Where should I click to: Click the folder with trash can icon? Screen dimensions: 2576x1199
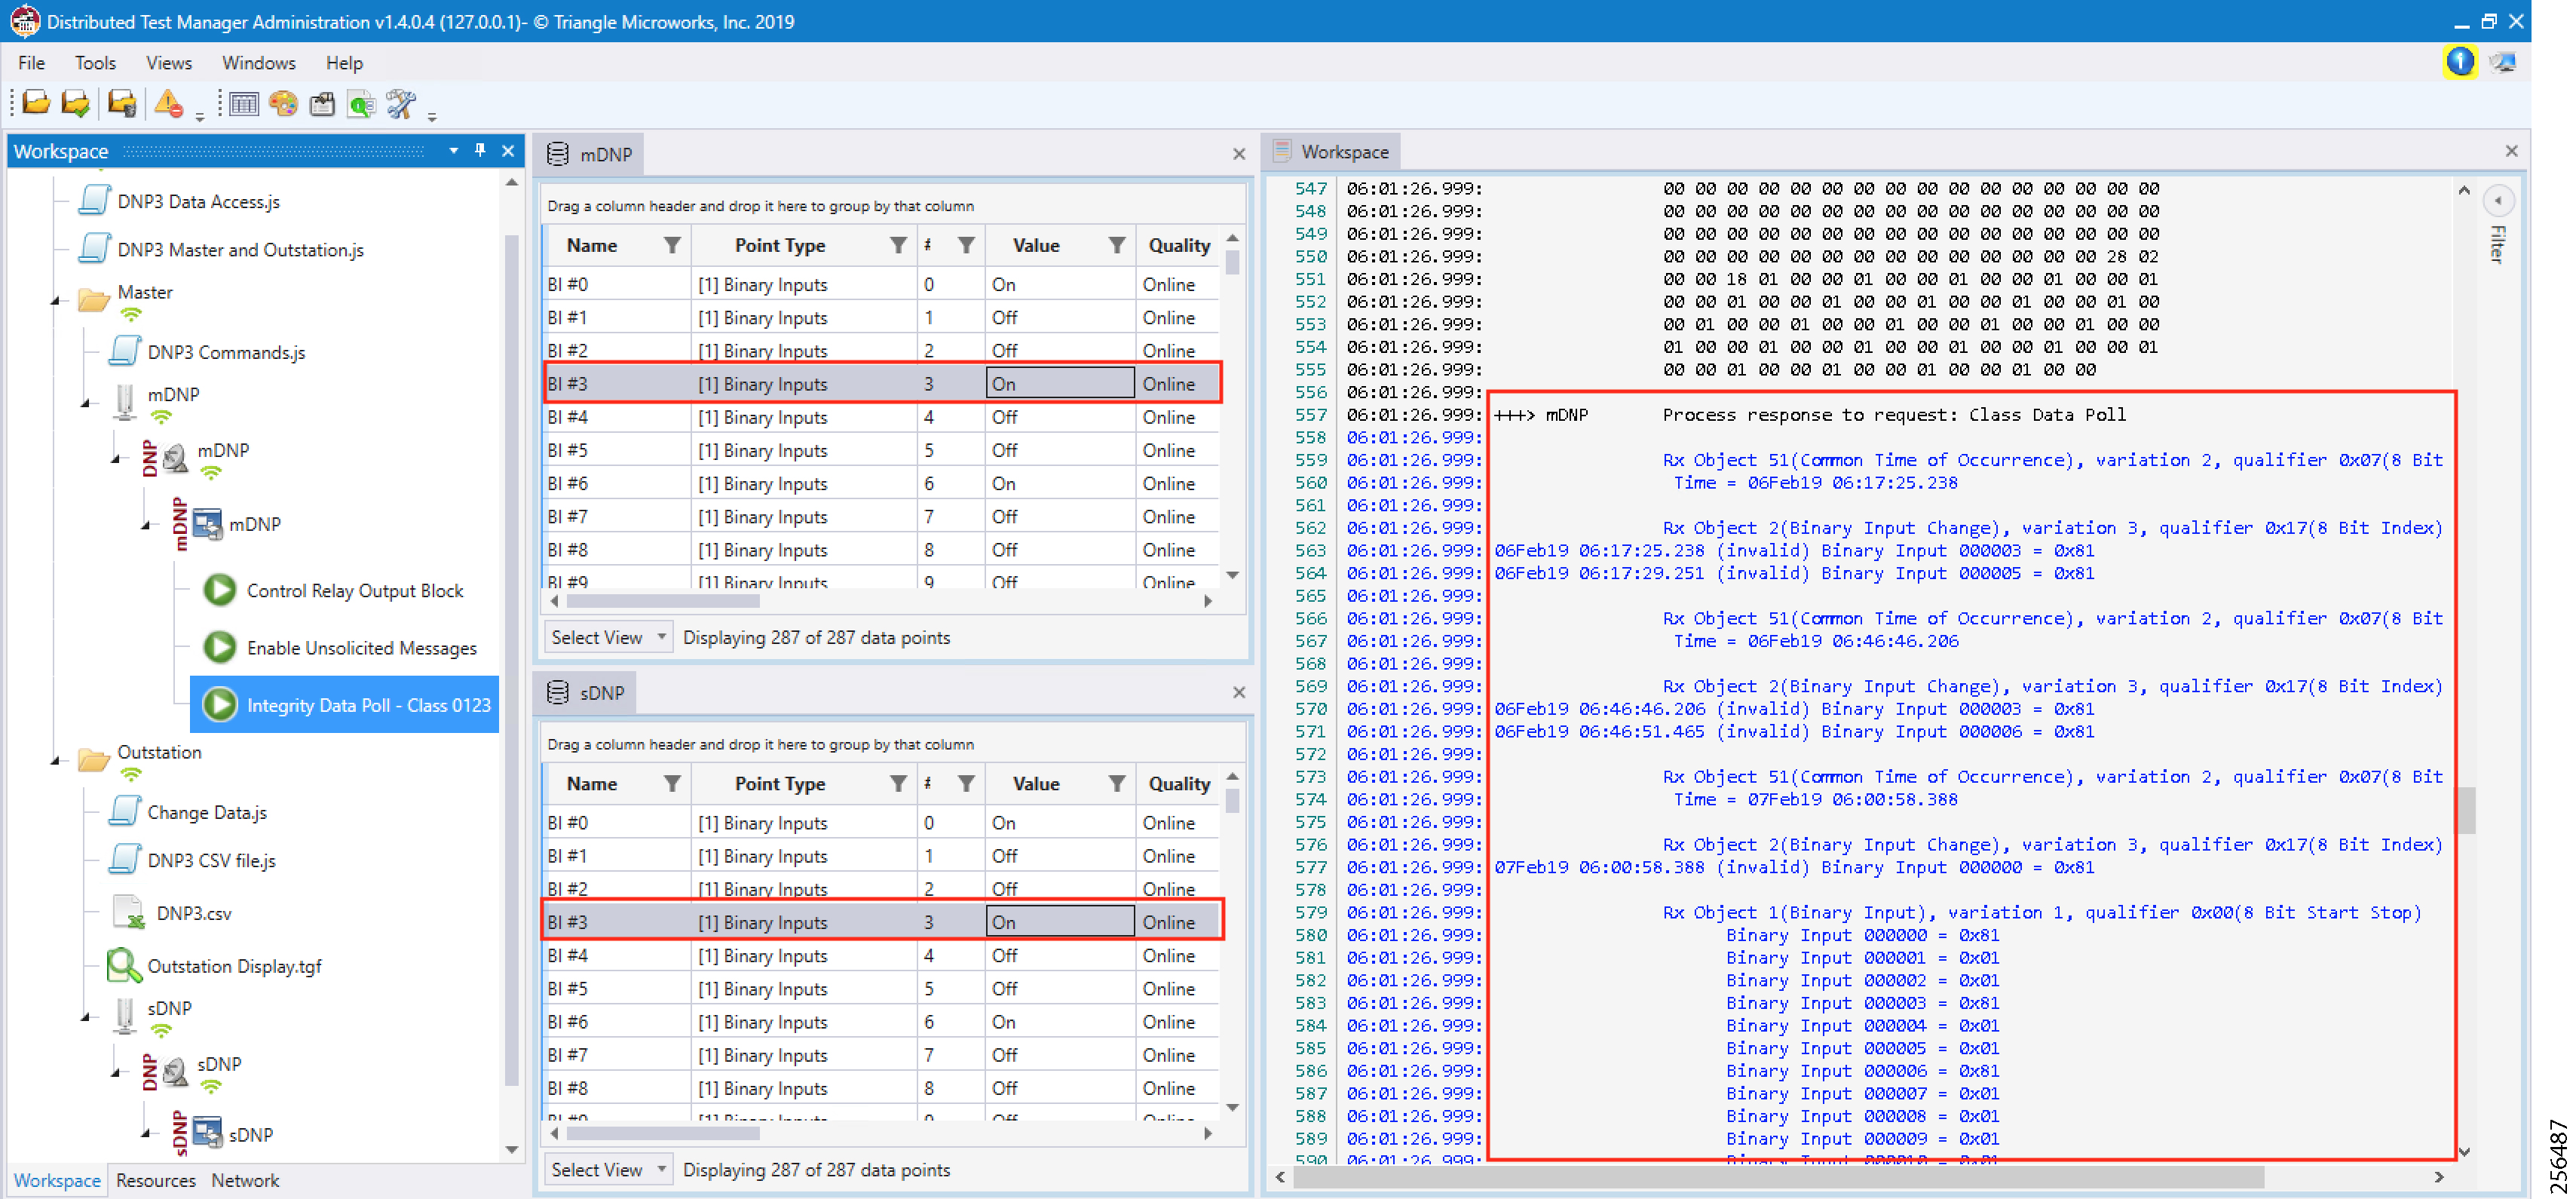[122, 103]
